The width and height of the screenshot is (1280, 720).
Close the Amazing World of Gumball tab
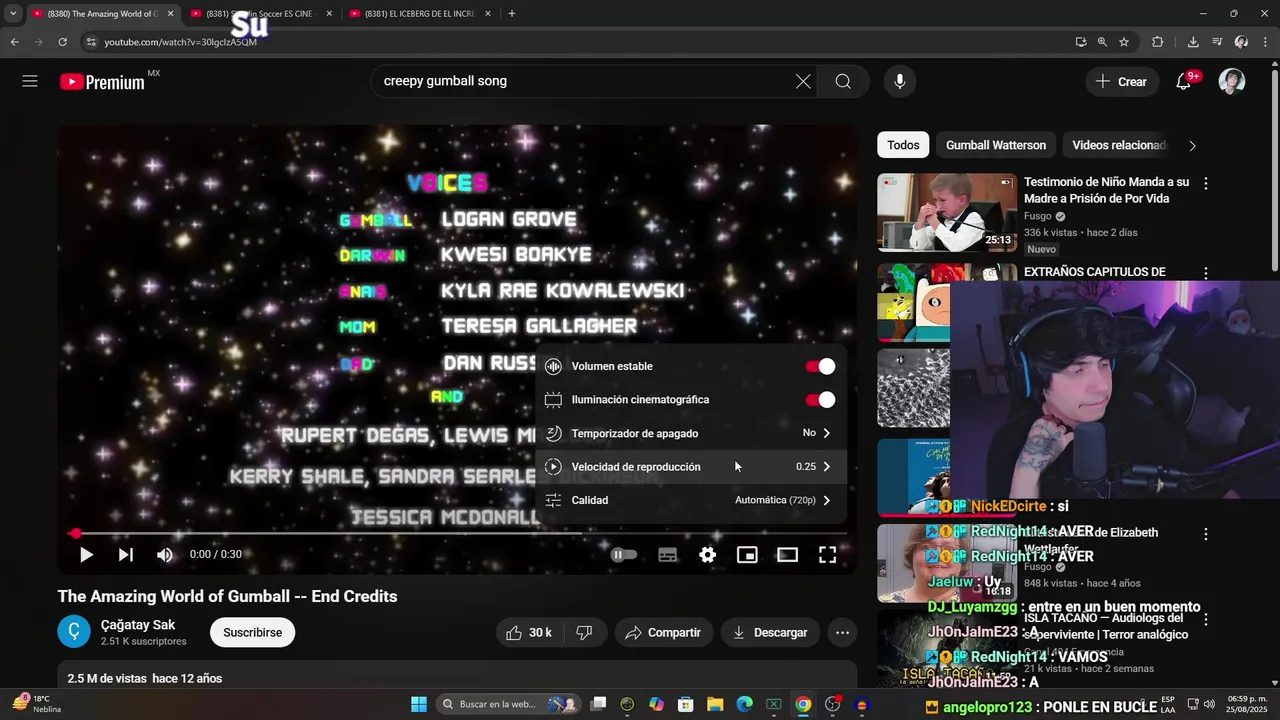pyautogui.click(x=170, y=14)
